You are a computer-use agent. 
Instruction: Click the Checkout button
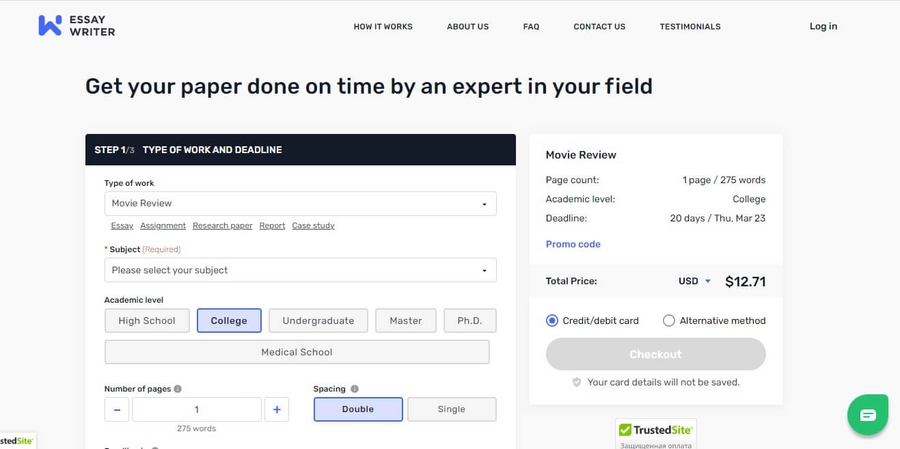[655, 354]
